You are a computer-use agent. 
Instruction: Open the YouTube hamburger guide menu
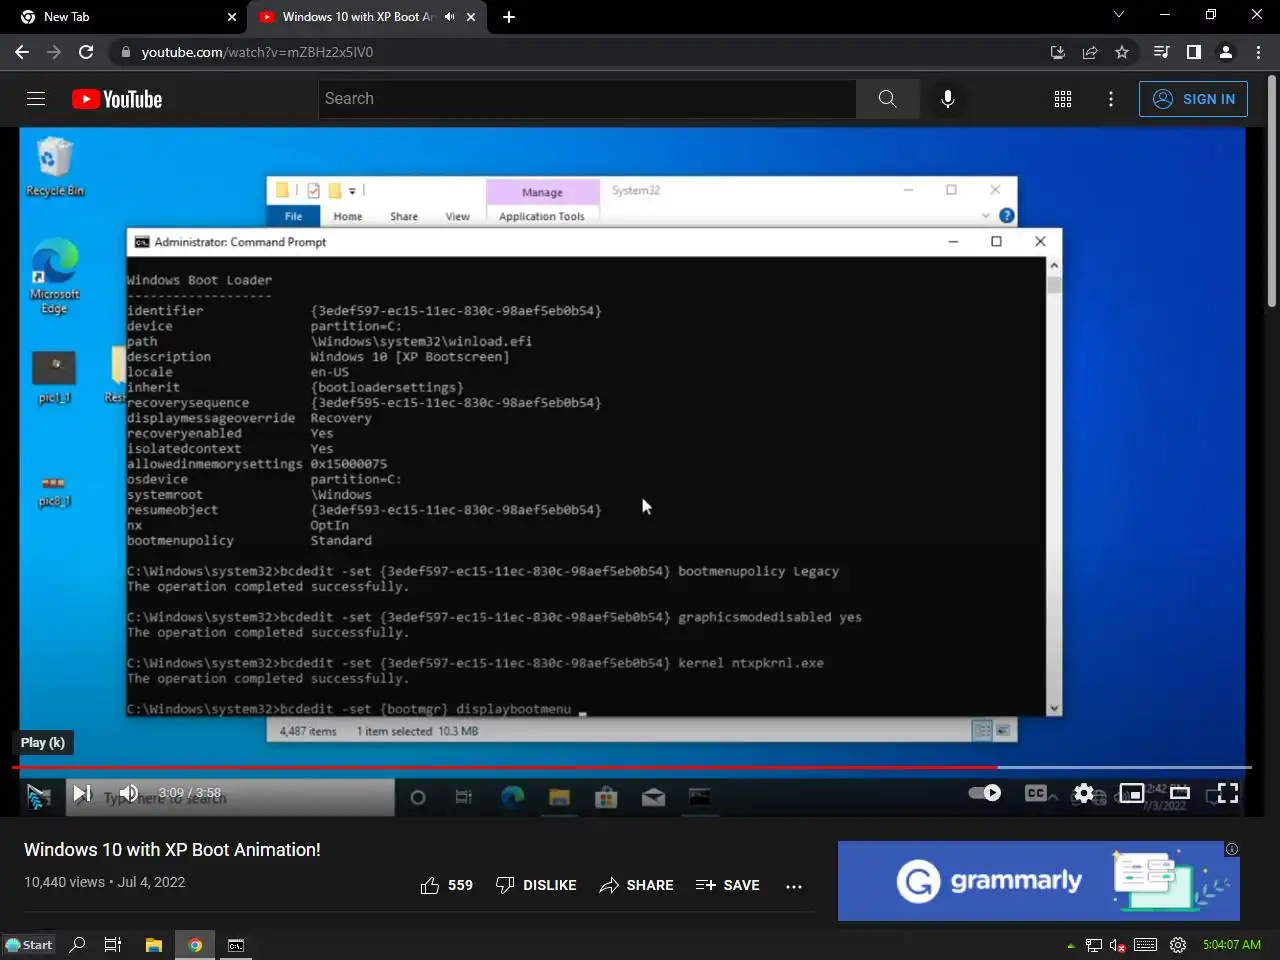point(36,99)
